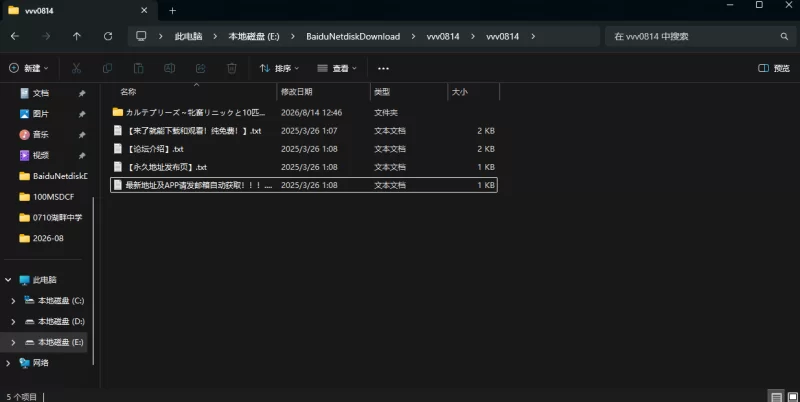Screen dimensions: 800x402
Task: Click the first vvv0814 breadcrumb
Action: tap(443, 36)
